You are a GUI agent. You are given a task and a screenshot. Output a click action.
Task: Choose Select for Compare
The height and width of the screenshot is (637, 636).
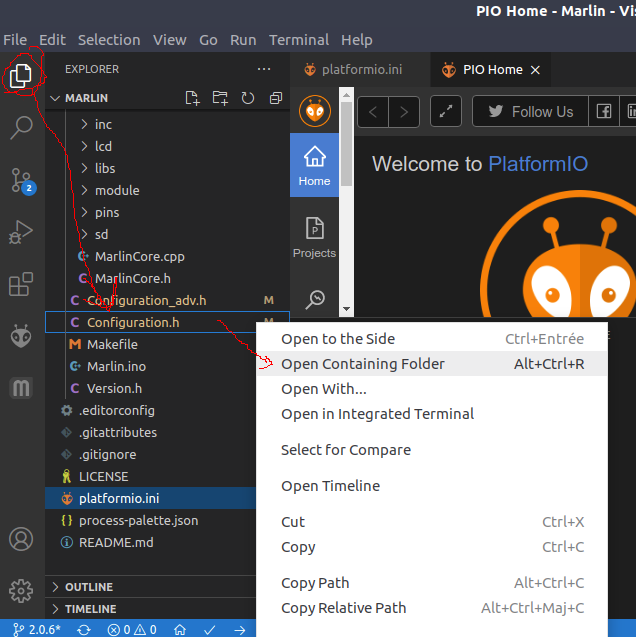(x=432, y=450)
